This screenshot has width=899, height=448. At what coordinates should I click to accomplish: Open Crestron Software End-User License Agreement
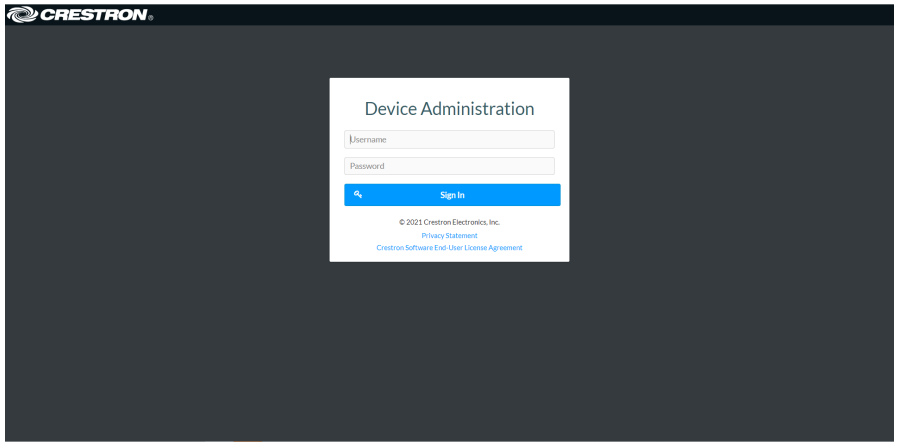coord(449,248)
